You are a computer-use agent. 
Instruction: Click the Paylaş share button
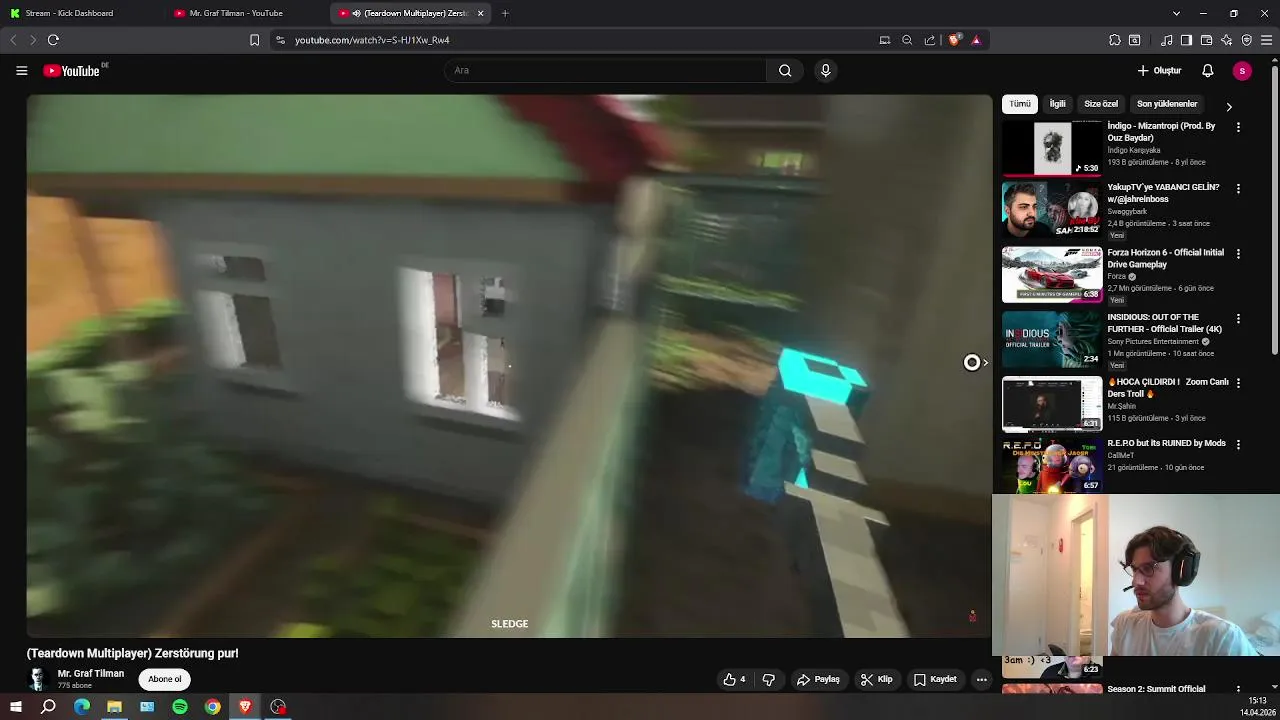(818, 679)
